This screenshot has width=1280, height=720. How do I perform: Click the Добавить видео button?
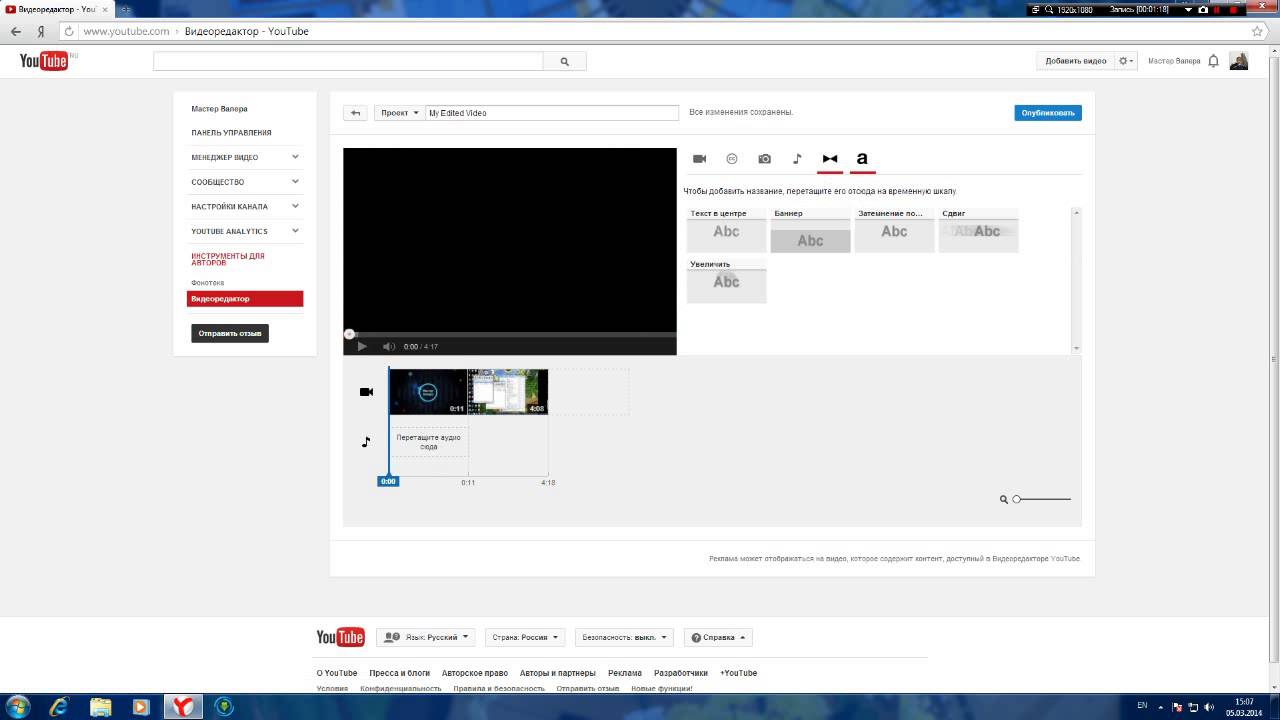click(1076, 61)
